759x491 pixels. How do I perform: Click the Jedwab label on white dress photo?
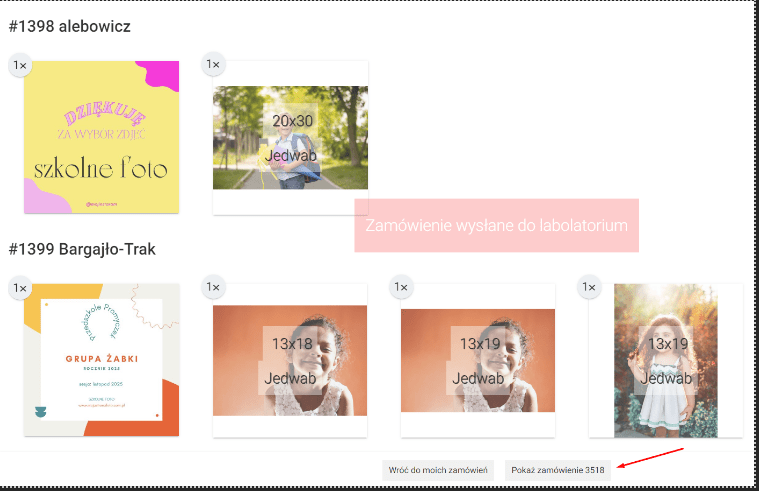click(665, 378)
